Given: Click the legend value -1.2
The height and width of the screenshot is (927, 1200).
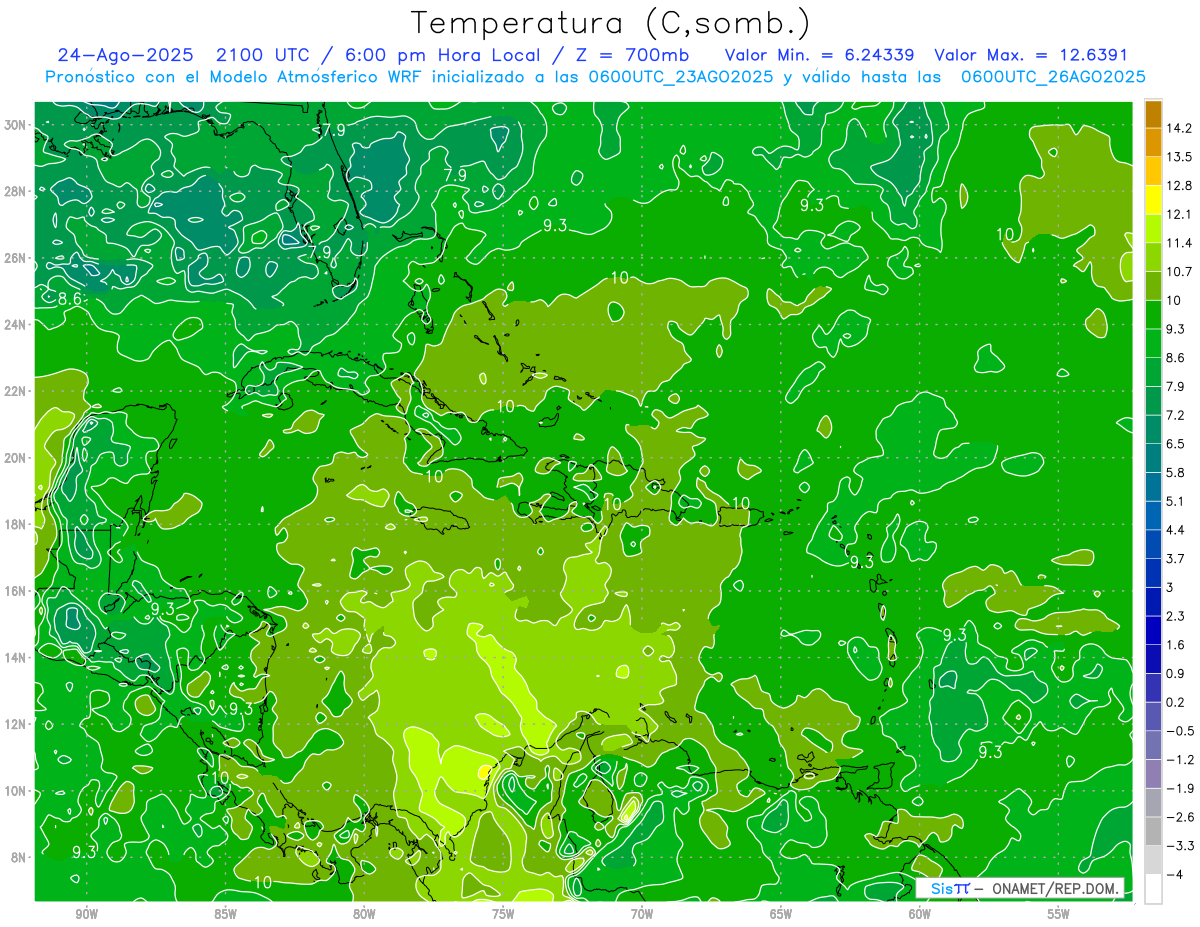Looking at the screenshot, I should click(1179, 759).
